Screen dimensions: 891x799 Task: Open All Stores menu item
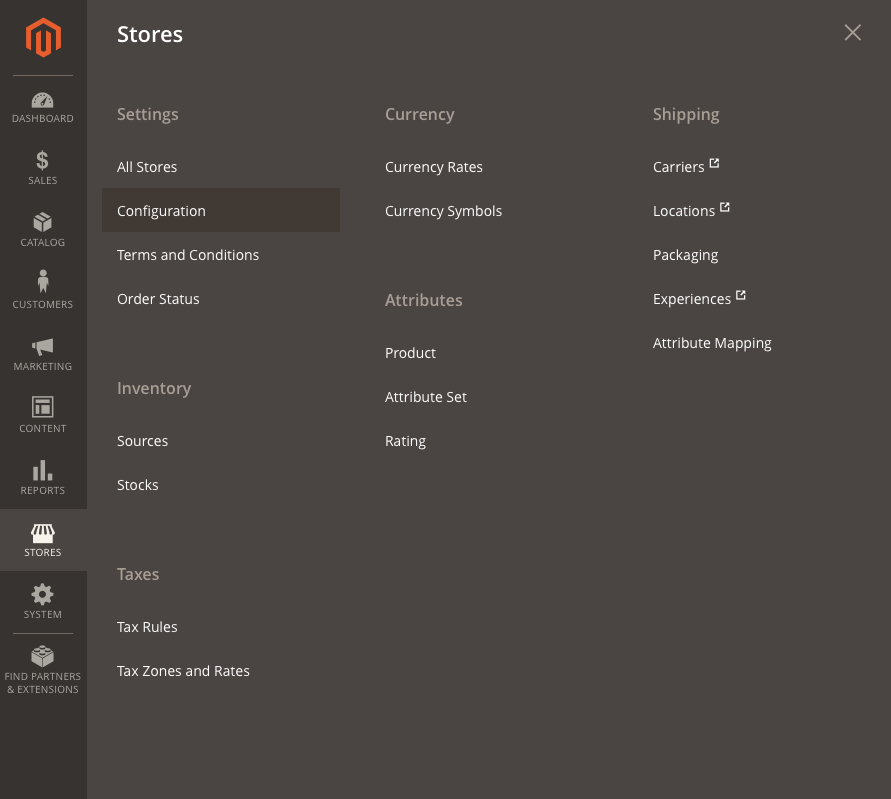(147, 167)
